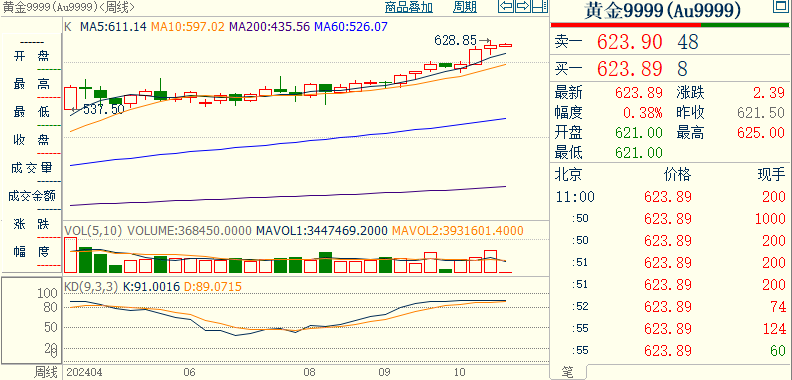The image size is (792, 380).
Task: Click the window icon beside 黄金9999 title
Action: 781,7
